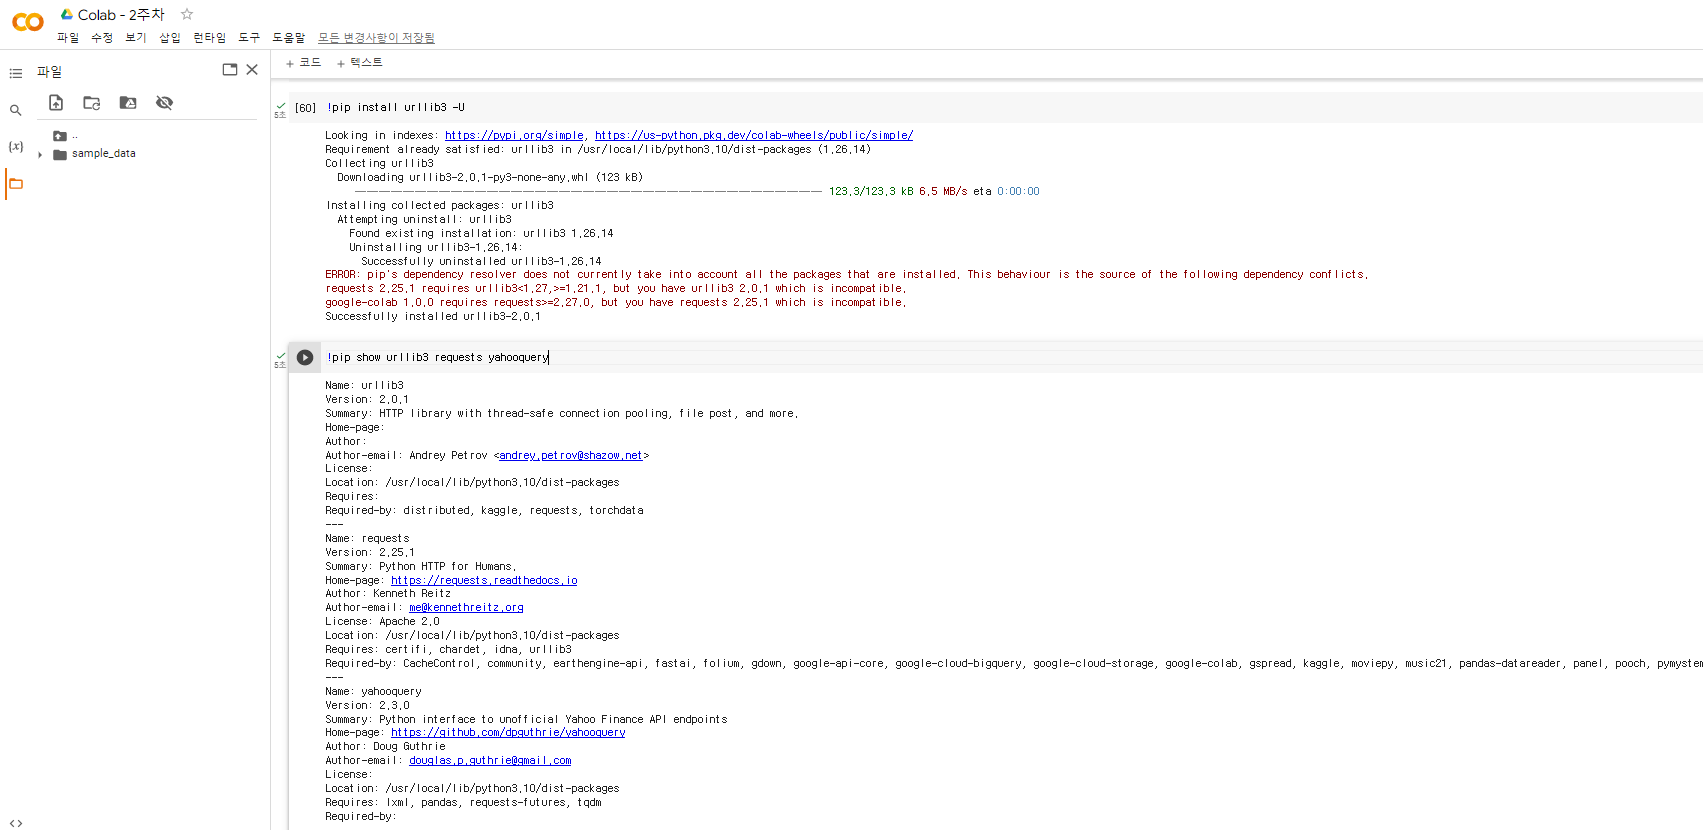Click the 모든 변경사항이 저장됨 link
Image resolution: width=1703 pixels, height=830 pixels.
click(x=376, y=38)
